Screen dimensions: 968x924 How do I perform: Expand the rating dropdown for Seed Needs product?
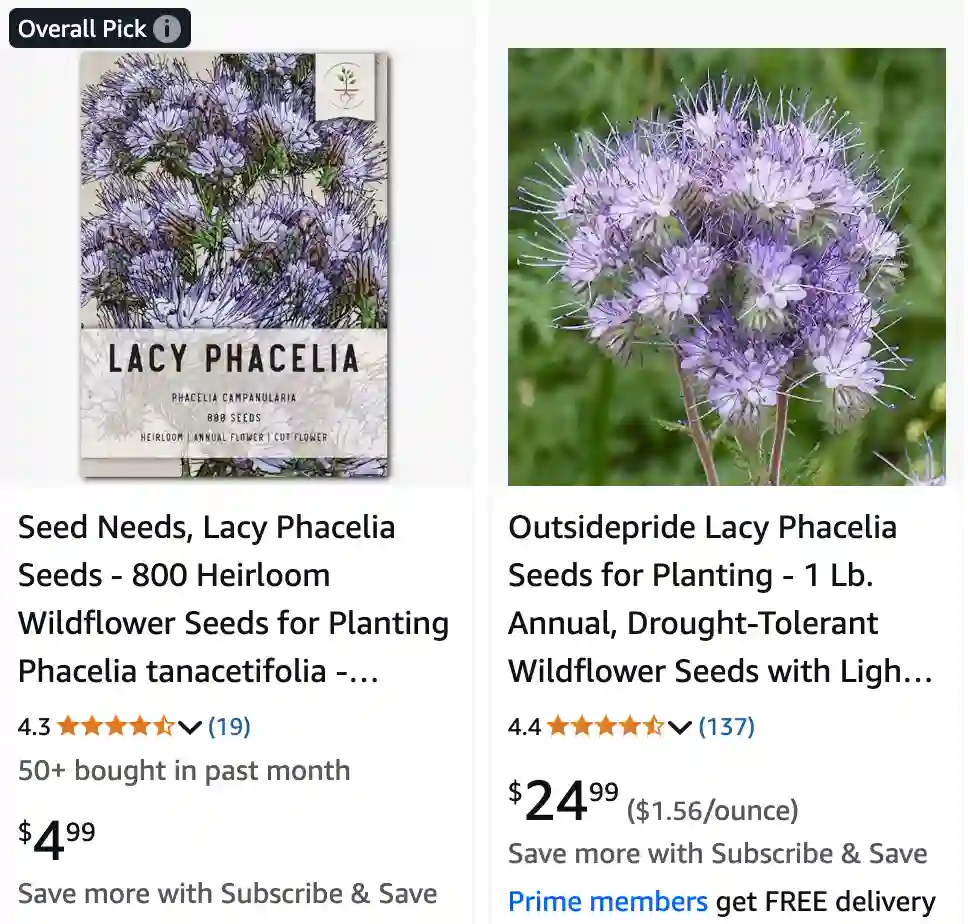(190, 728)
